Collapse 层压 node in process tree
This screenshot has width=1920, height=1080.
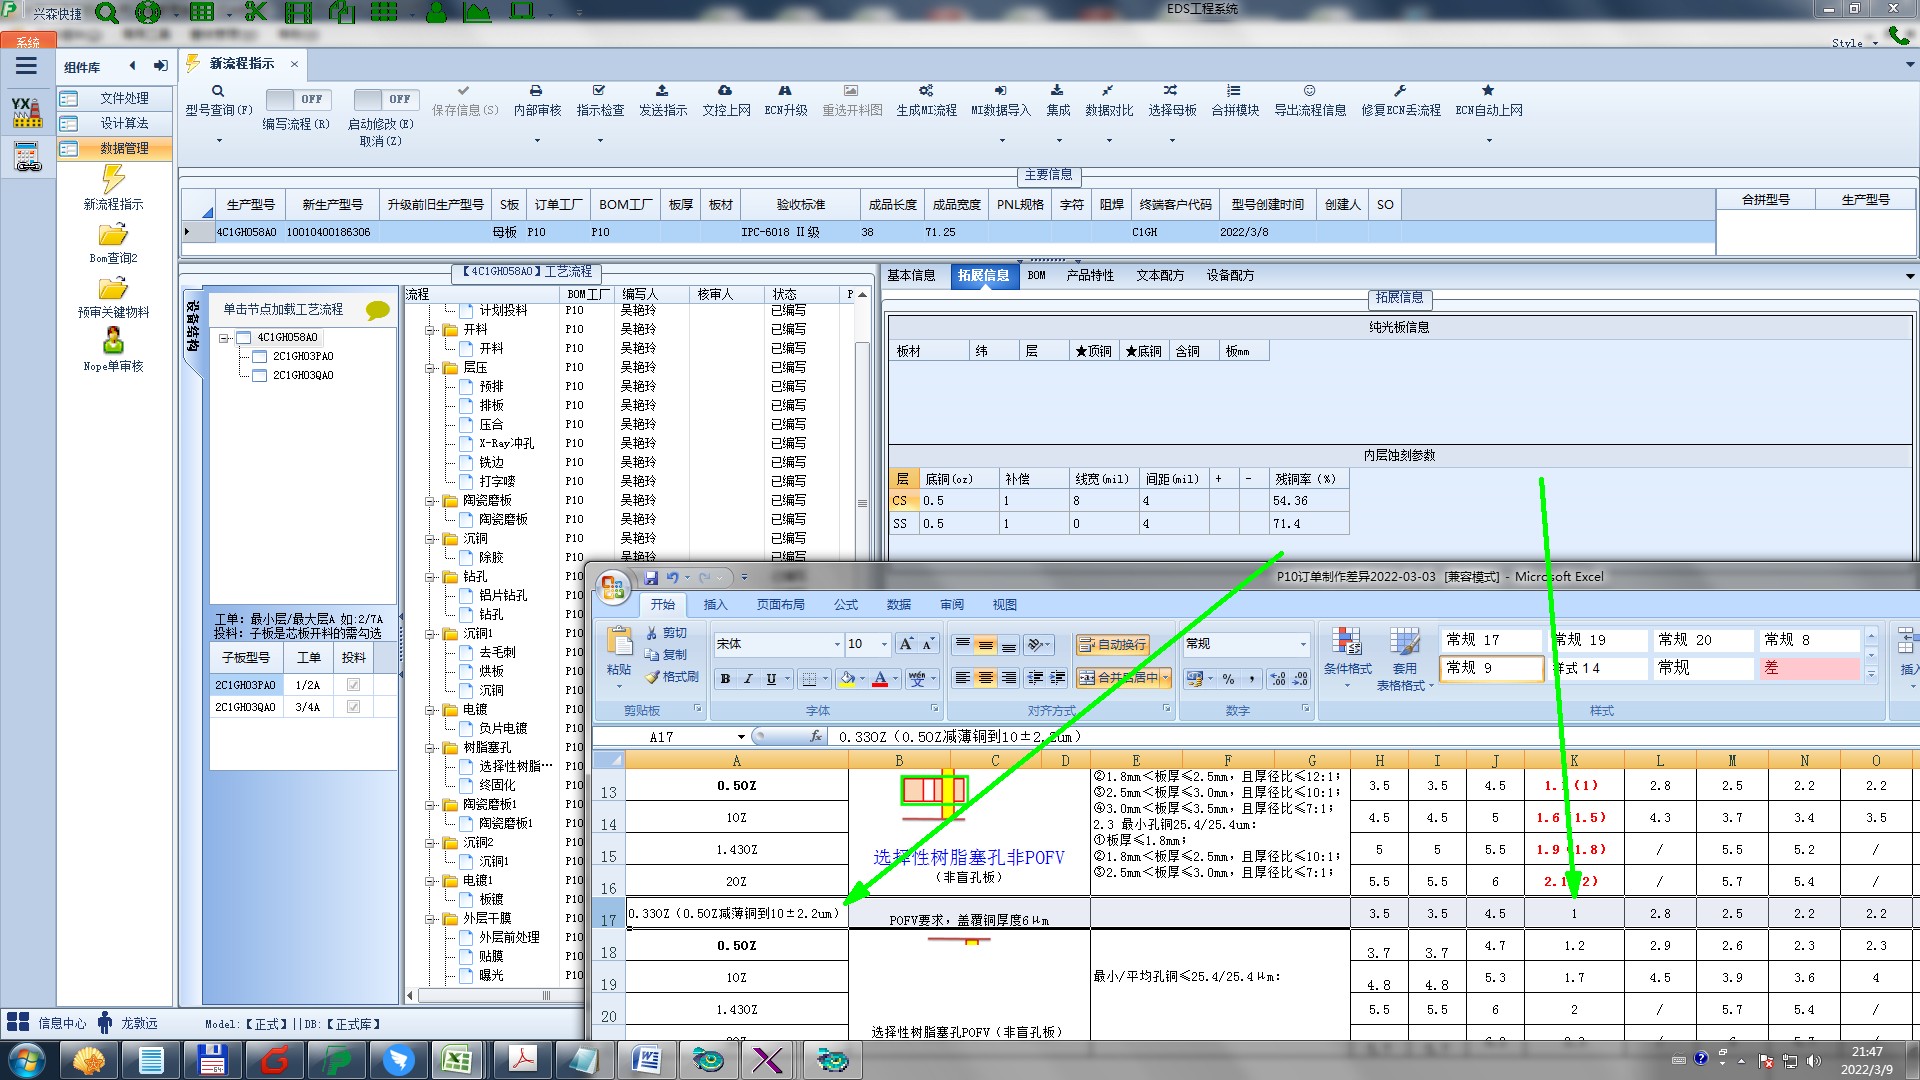431,368
